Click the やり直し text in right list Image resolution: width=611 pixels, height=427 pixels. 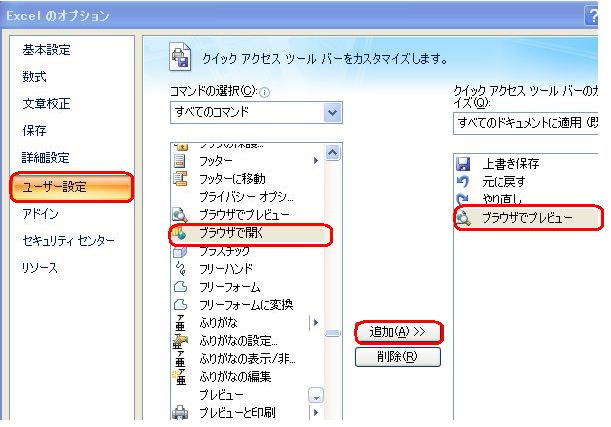(502, 199)
